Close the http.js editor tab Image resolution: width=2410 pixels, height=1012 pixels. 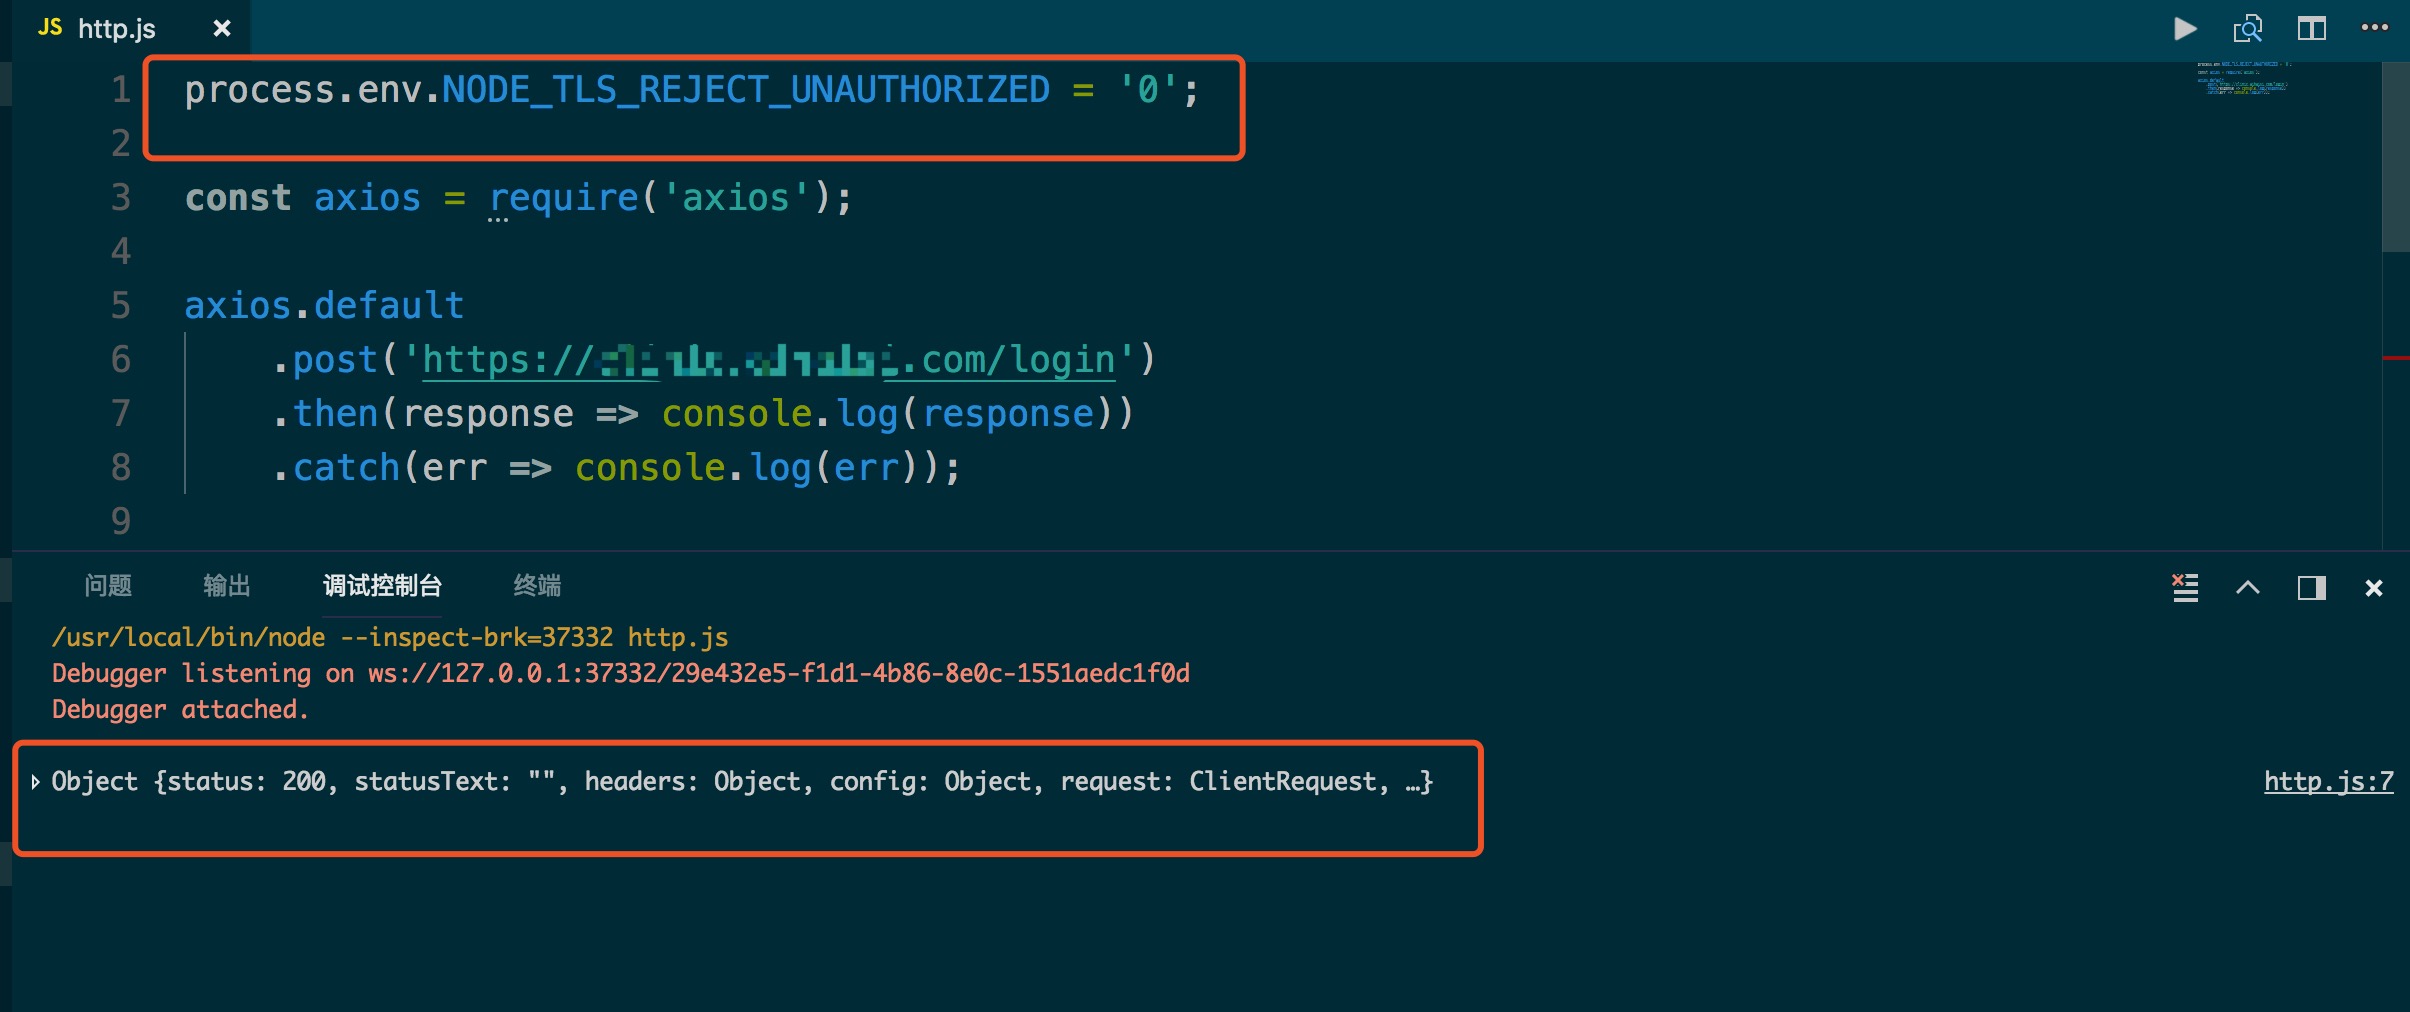(x=222, y=29)
